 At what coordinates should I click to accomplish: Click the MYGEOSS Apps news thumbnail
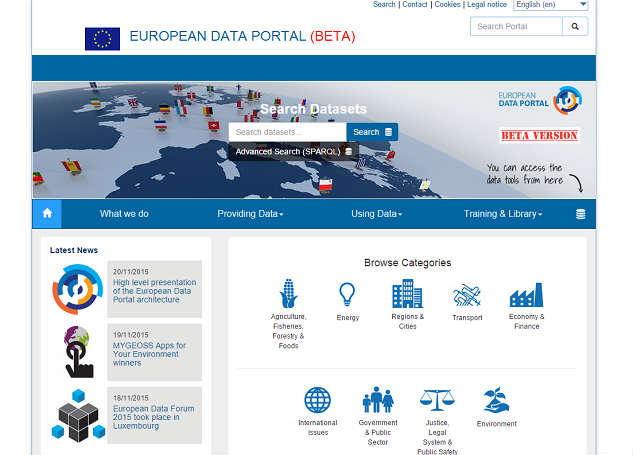tap(78, 352)
